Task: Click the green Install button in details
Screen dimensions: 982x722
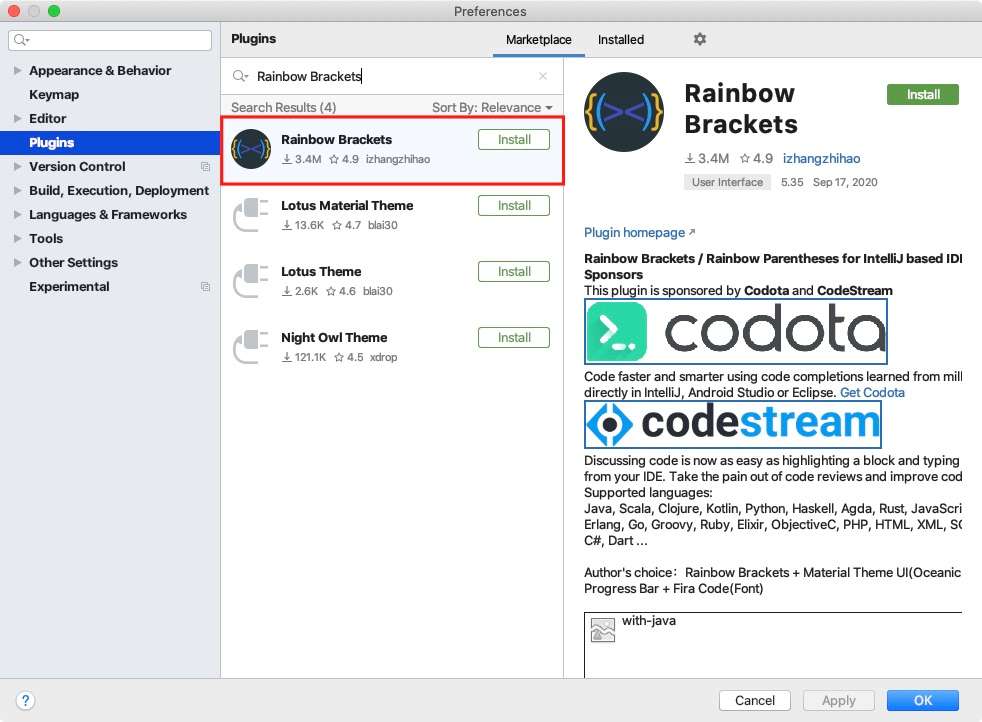Action: [x=923, y=95]
